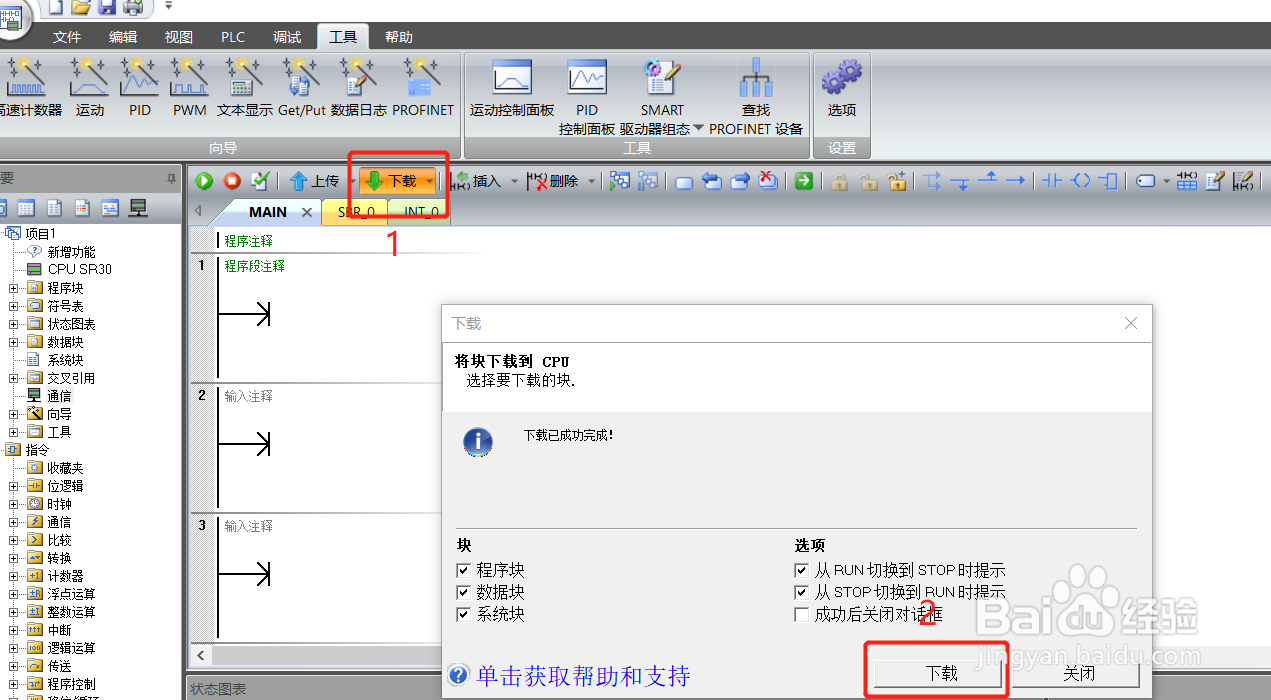Open the PWM wizard
The image size is (1271, 700).
189,87
